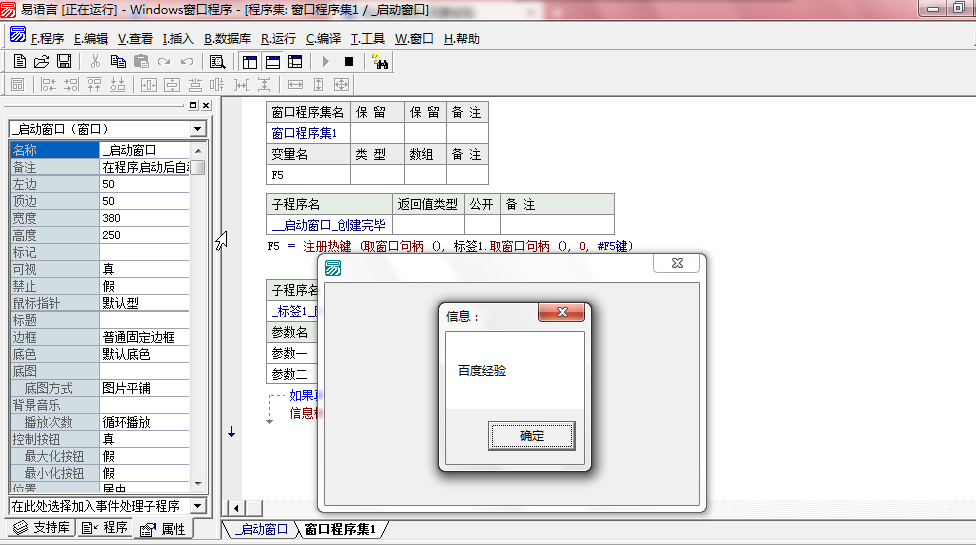
Task: Click the Run (play triangle) toolbar icon
Action: (325, 62)
